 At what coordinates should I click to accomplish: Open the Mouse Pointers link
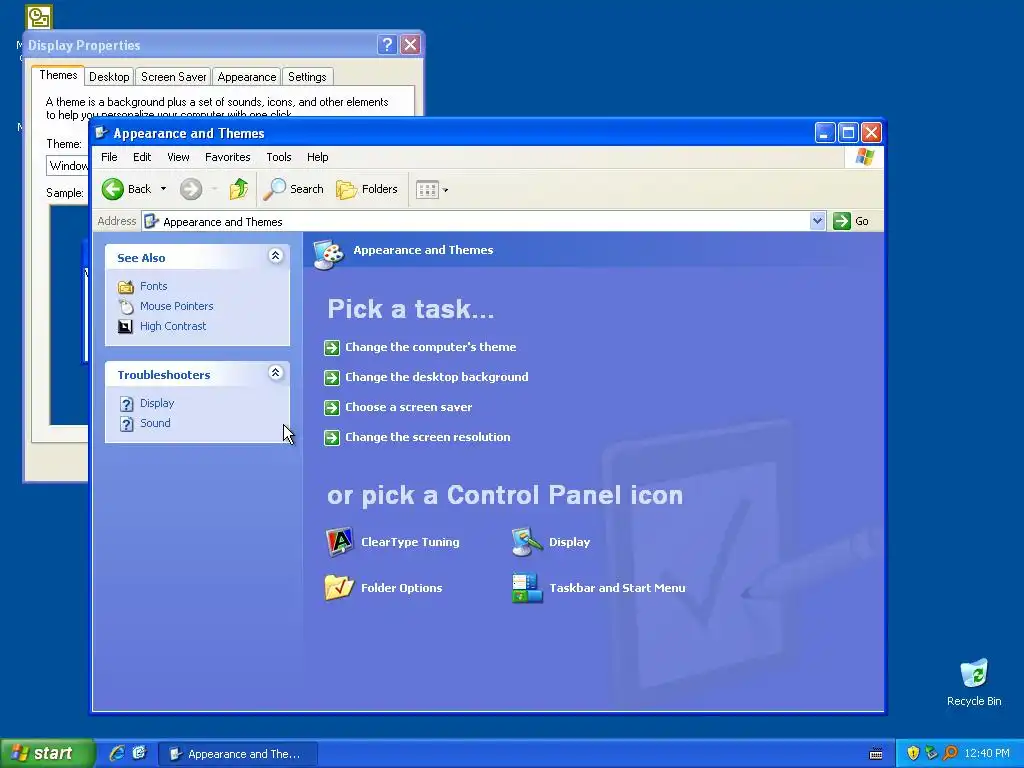[176, 306]
